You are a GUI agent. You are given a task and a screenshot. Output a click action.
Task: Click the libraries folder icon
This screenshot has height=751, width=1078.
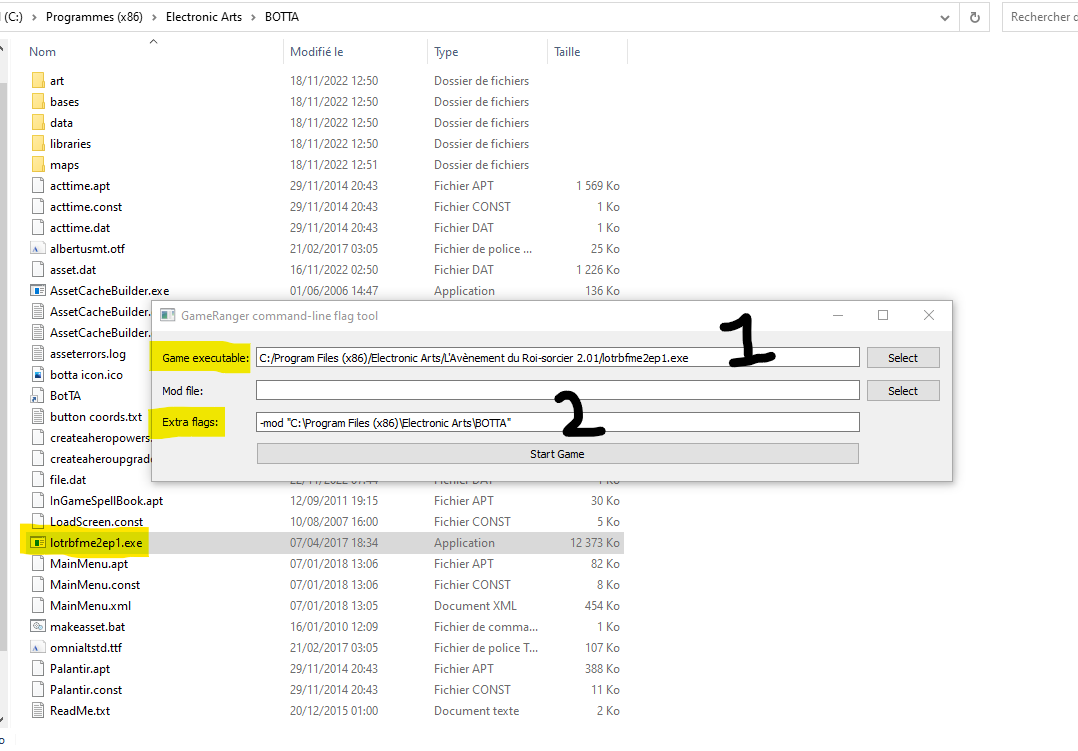pos(38,144)
